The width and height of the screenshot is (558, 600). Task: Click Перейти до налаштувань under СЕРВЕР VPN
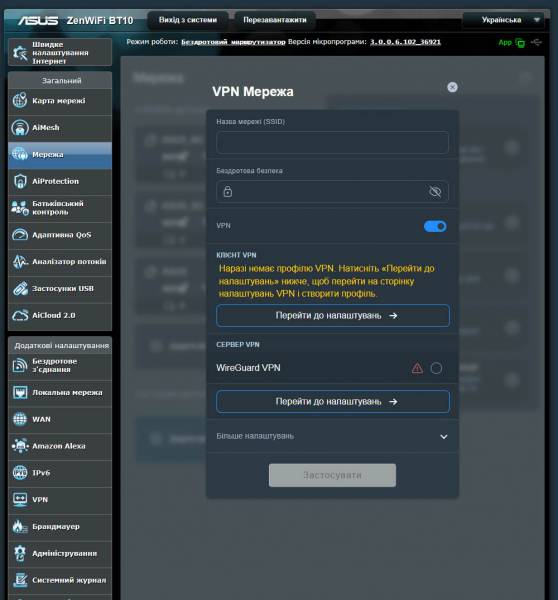pyautogui.click(x=333, y=402)
